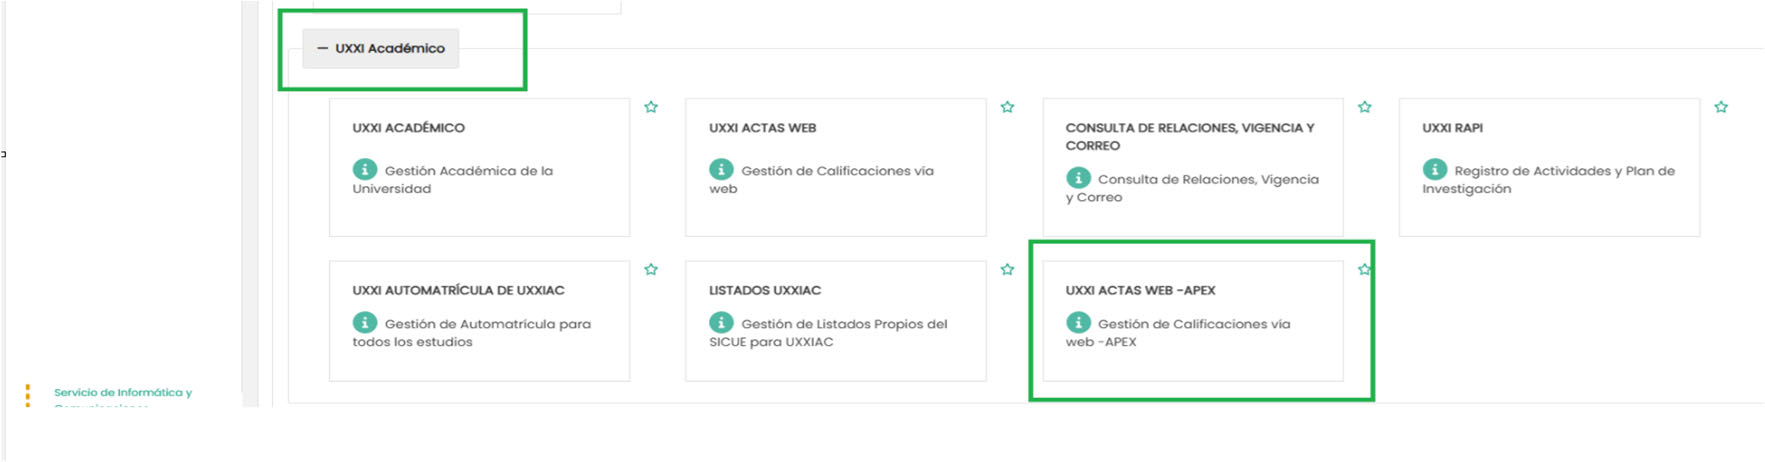The height and width of the screenshot is (462, 1765).
Task: Favorite the UXXI RAPI card star
Action: coord(1721,107)
